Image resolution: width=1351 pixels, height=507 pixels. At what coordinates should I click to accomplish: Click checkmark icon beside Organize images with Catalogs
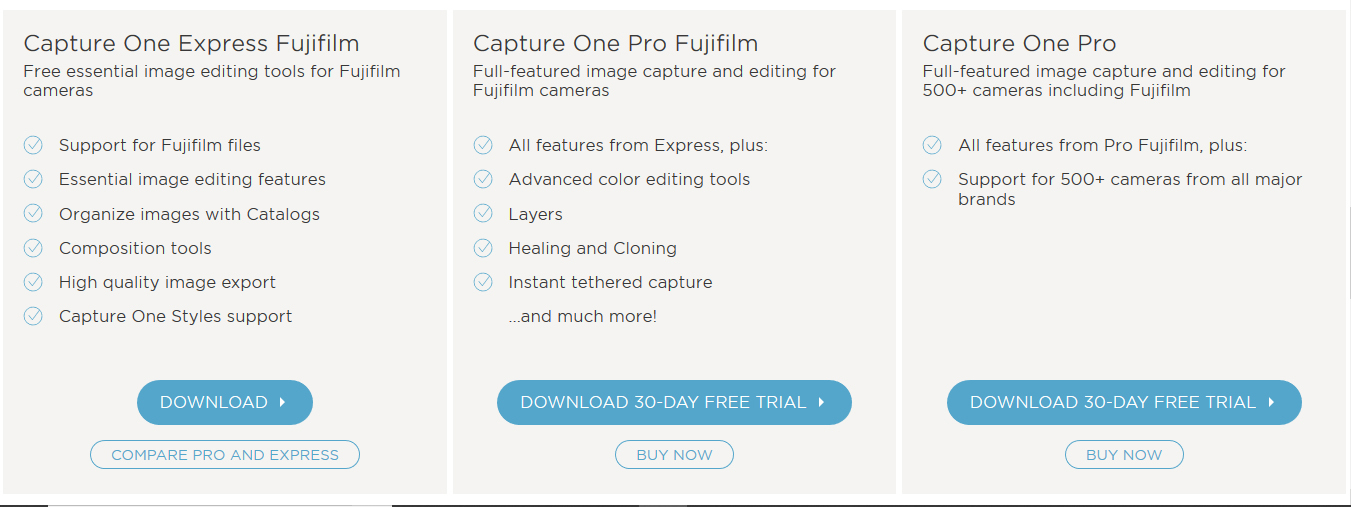33,214
